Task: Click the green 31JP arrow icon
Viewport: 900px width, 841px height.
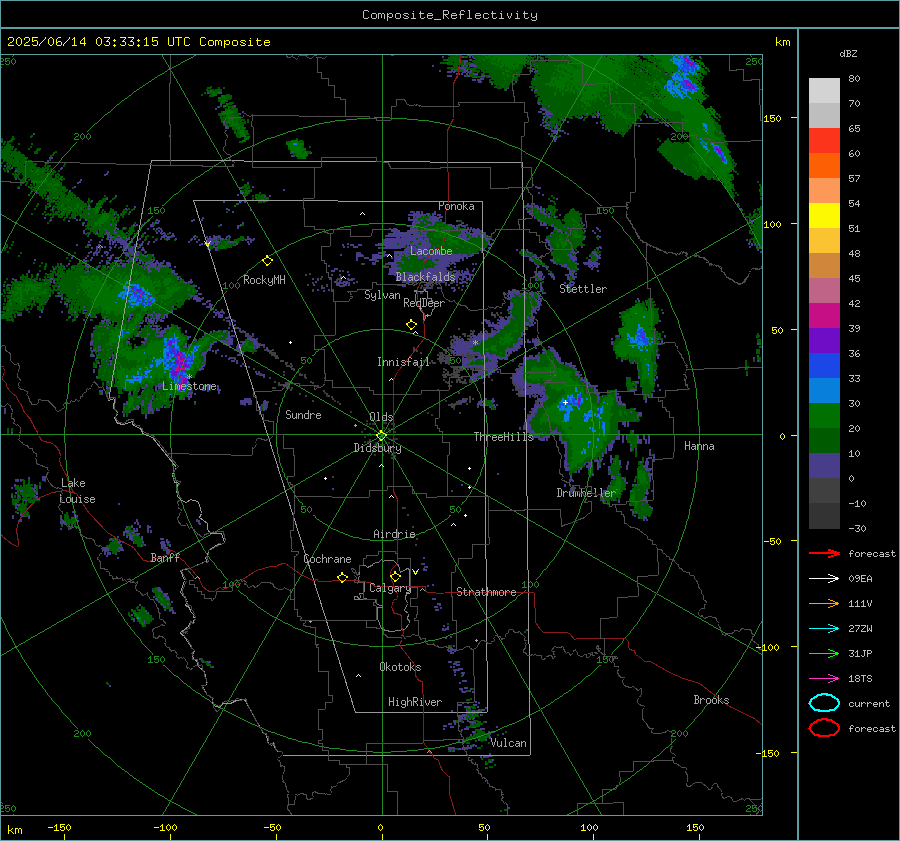Action: [824, 653]
